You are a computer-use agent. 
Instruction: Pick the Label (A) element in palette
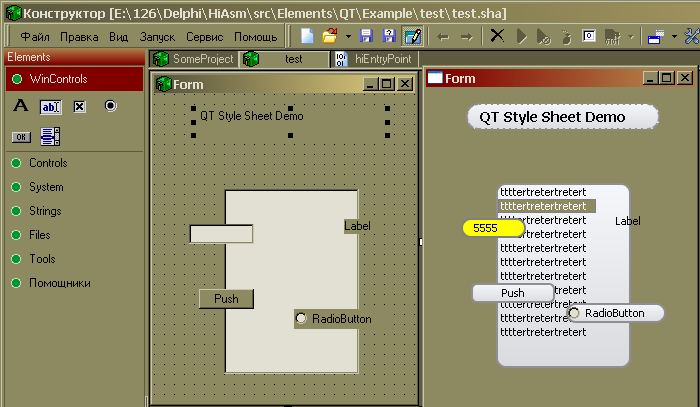click(x=20, y=106)
